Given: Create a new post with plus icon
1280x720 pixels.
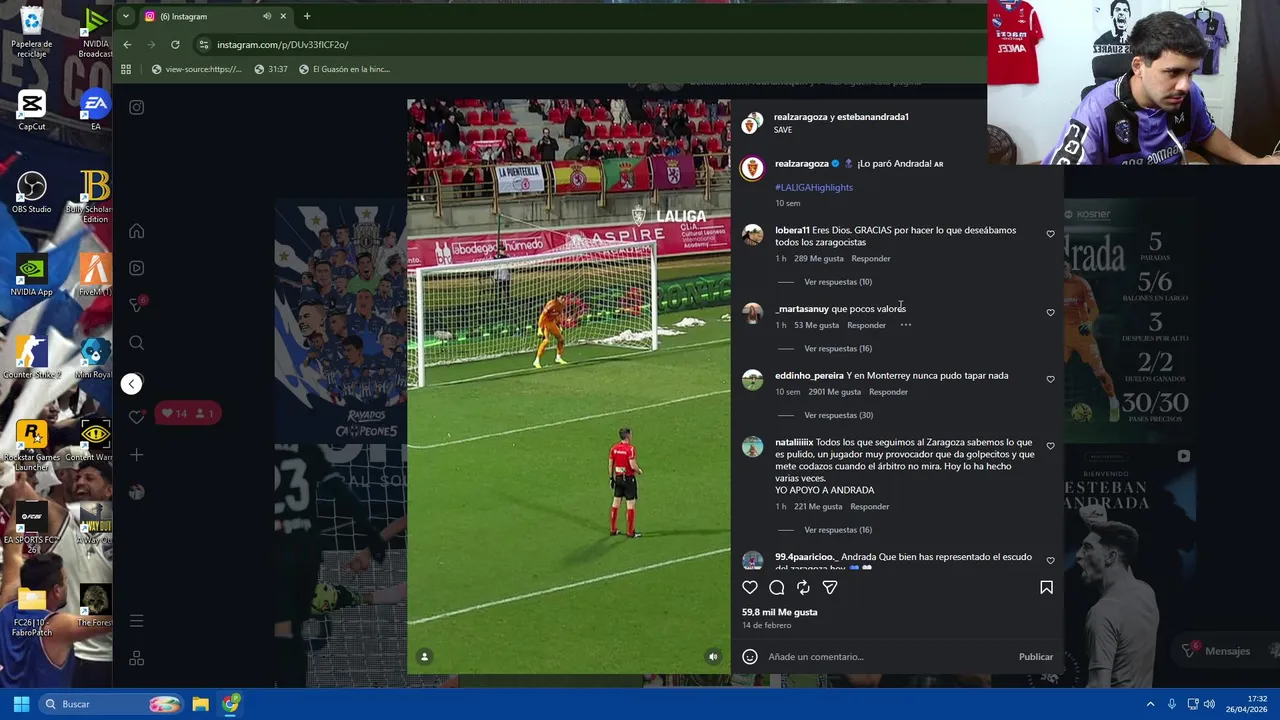Looking at the screenshot, I should tap(137, 455).
